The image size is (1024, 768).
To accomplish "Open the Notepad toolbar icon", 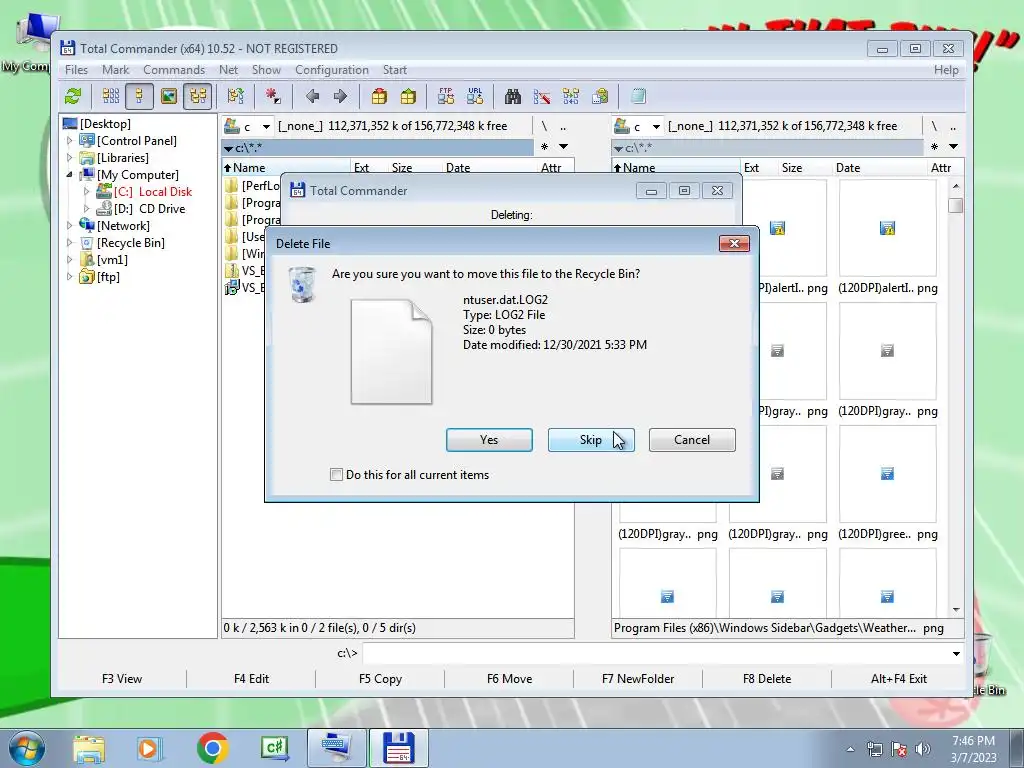I will pos(638,97).
